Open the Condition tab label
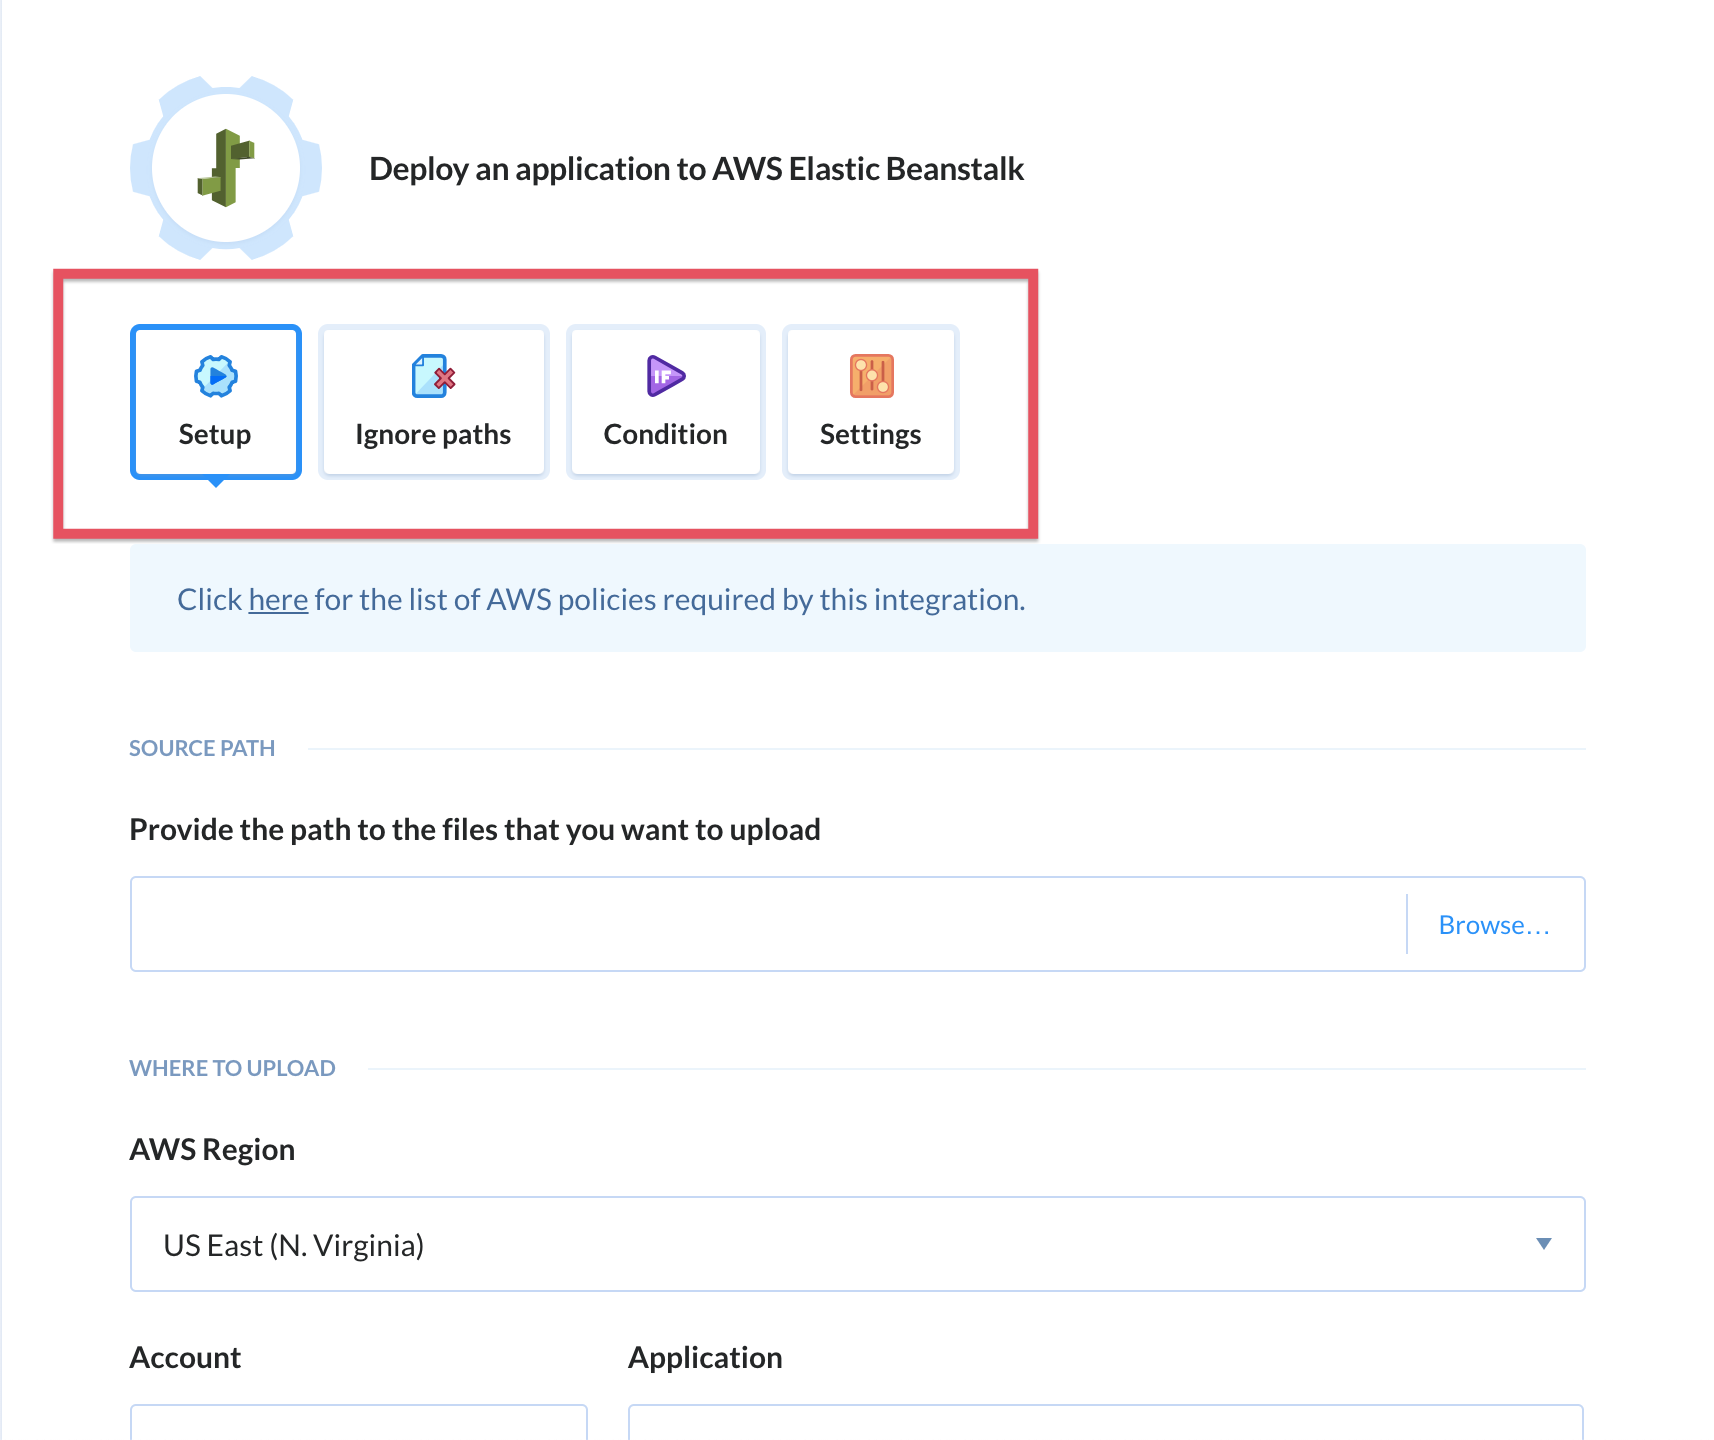The height and width of the screenshot is (1440, 1714). 665,434
